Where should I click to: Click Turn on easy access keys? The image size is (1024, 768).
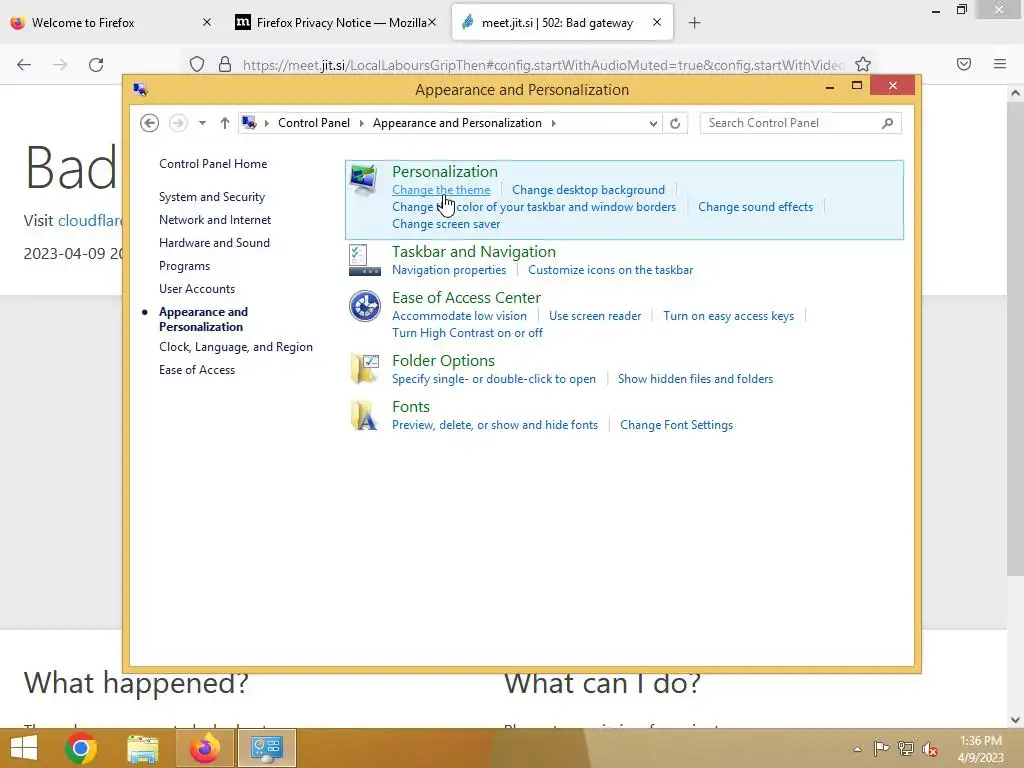pos(729,315)
